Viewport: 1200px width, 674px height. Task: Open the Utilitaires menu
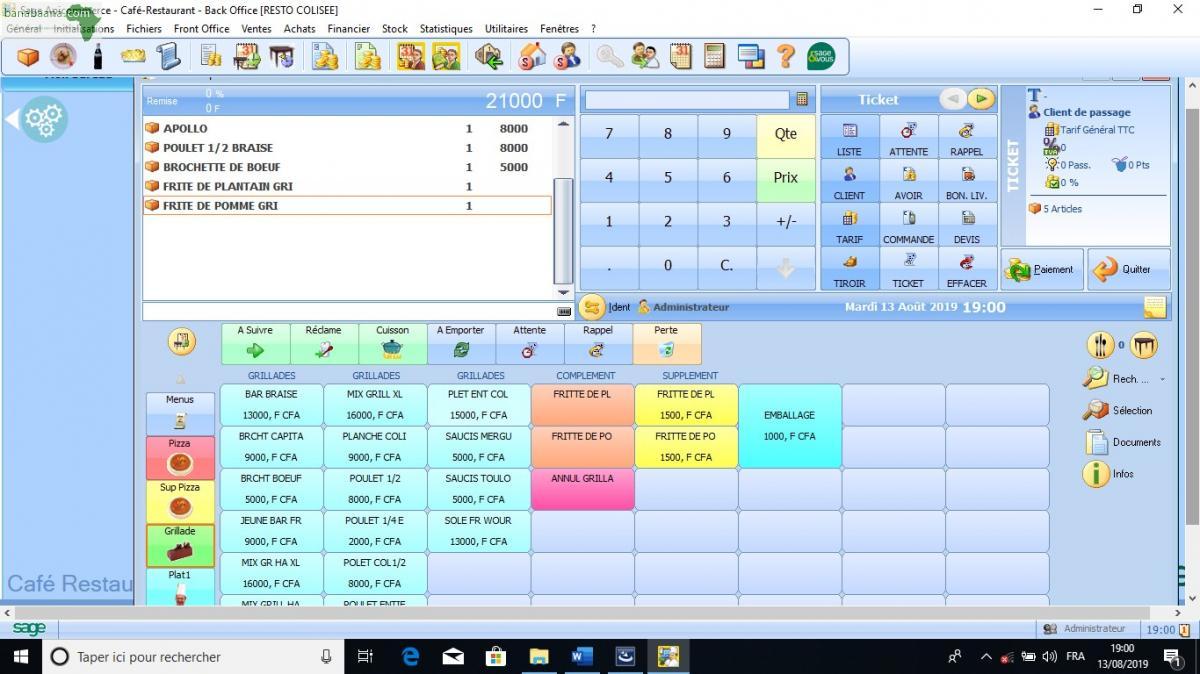[x=506, y=29]
